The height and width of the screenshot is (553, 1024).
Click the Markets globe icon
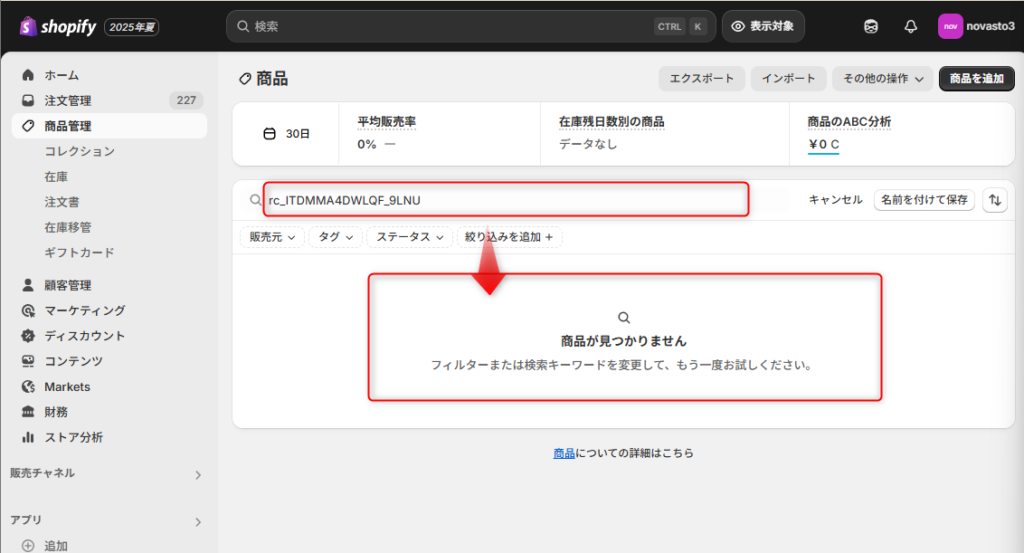tap(28, 387)
